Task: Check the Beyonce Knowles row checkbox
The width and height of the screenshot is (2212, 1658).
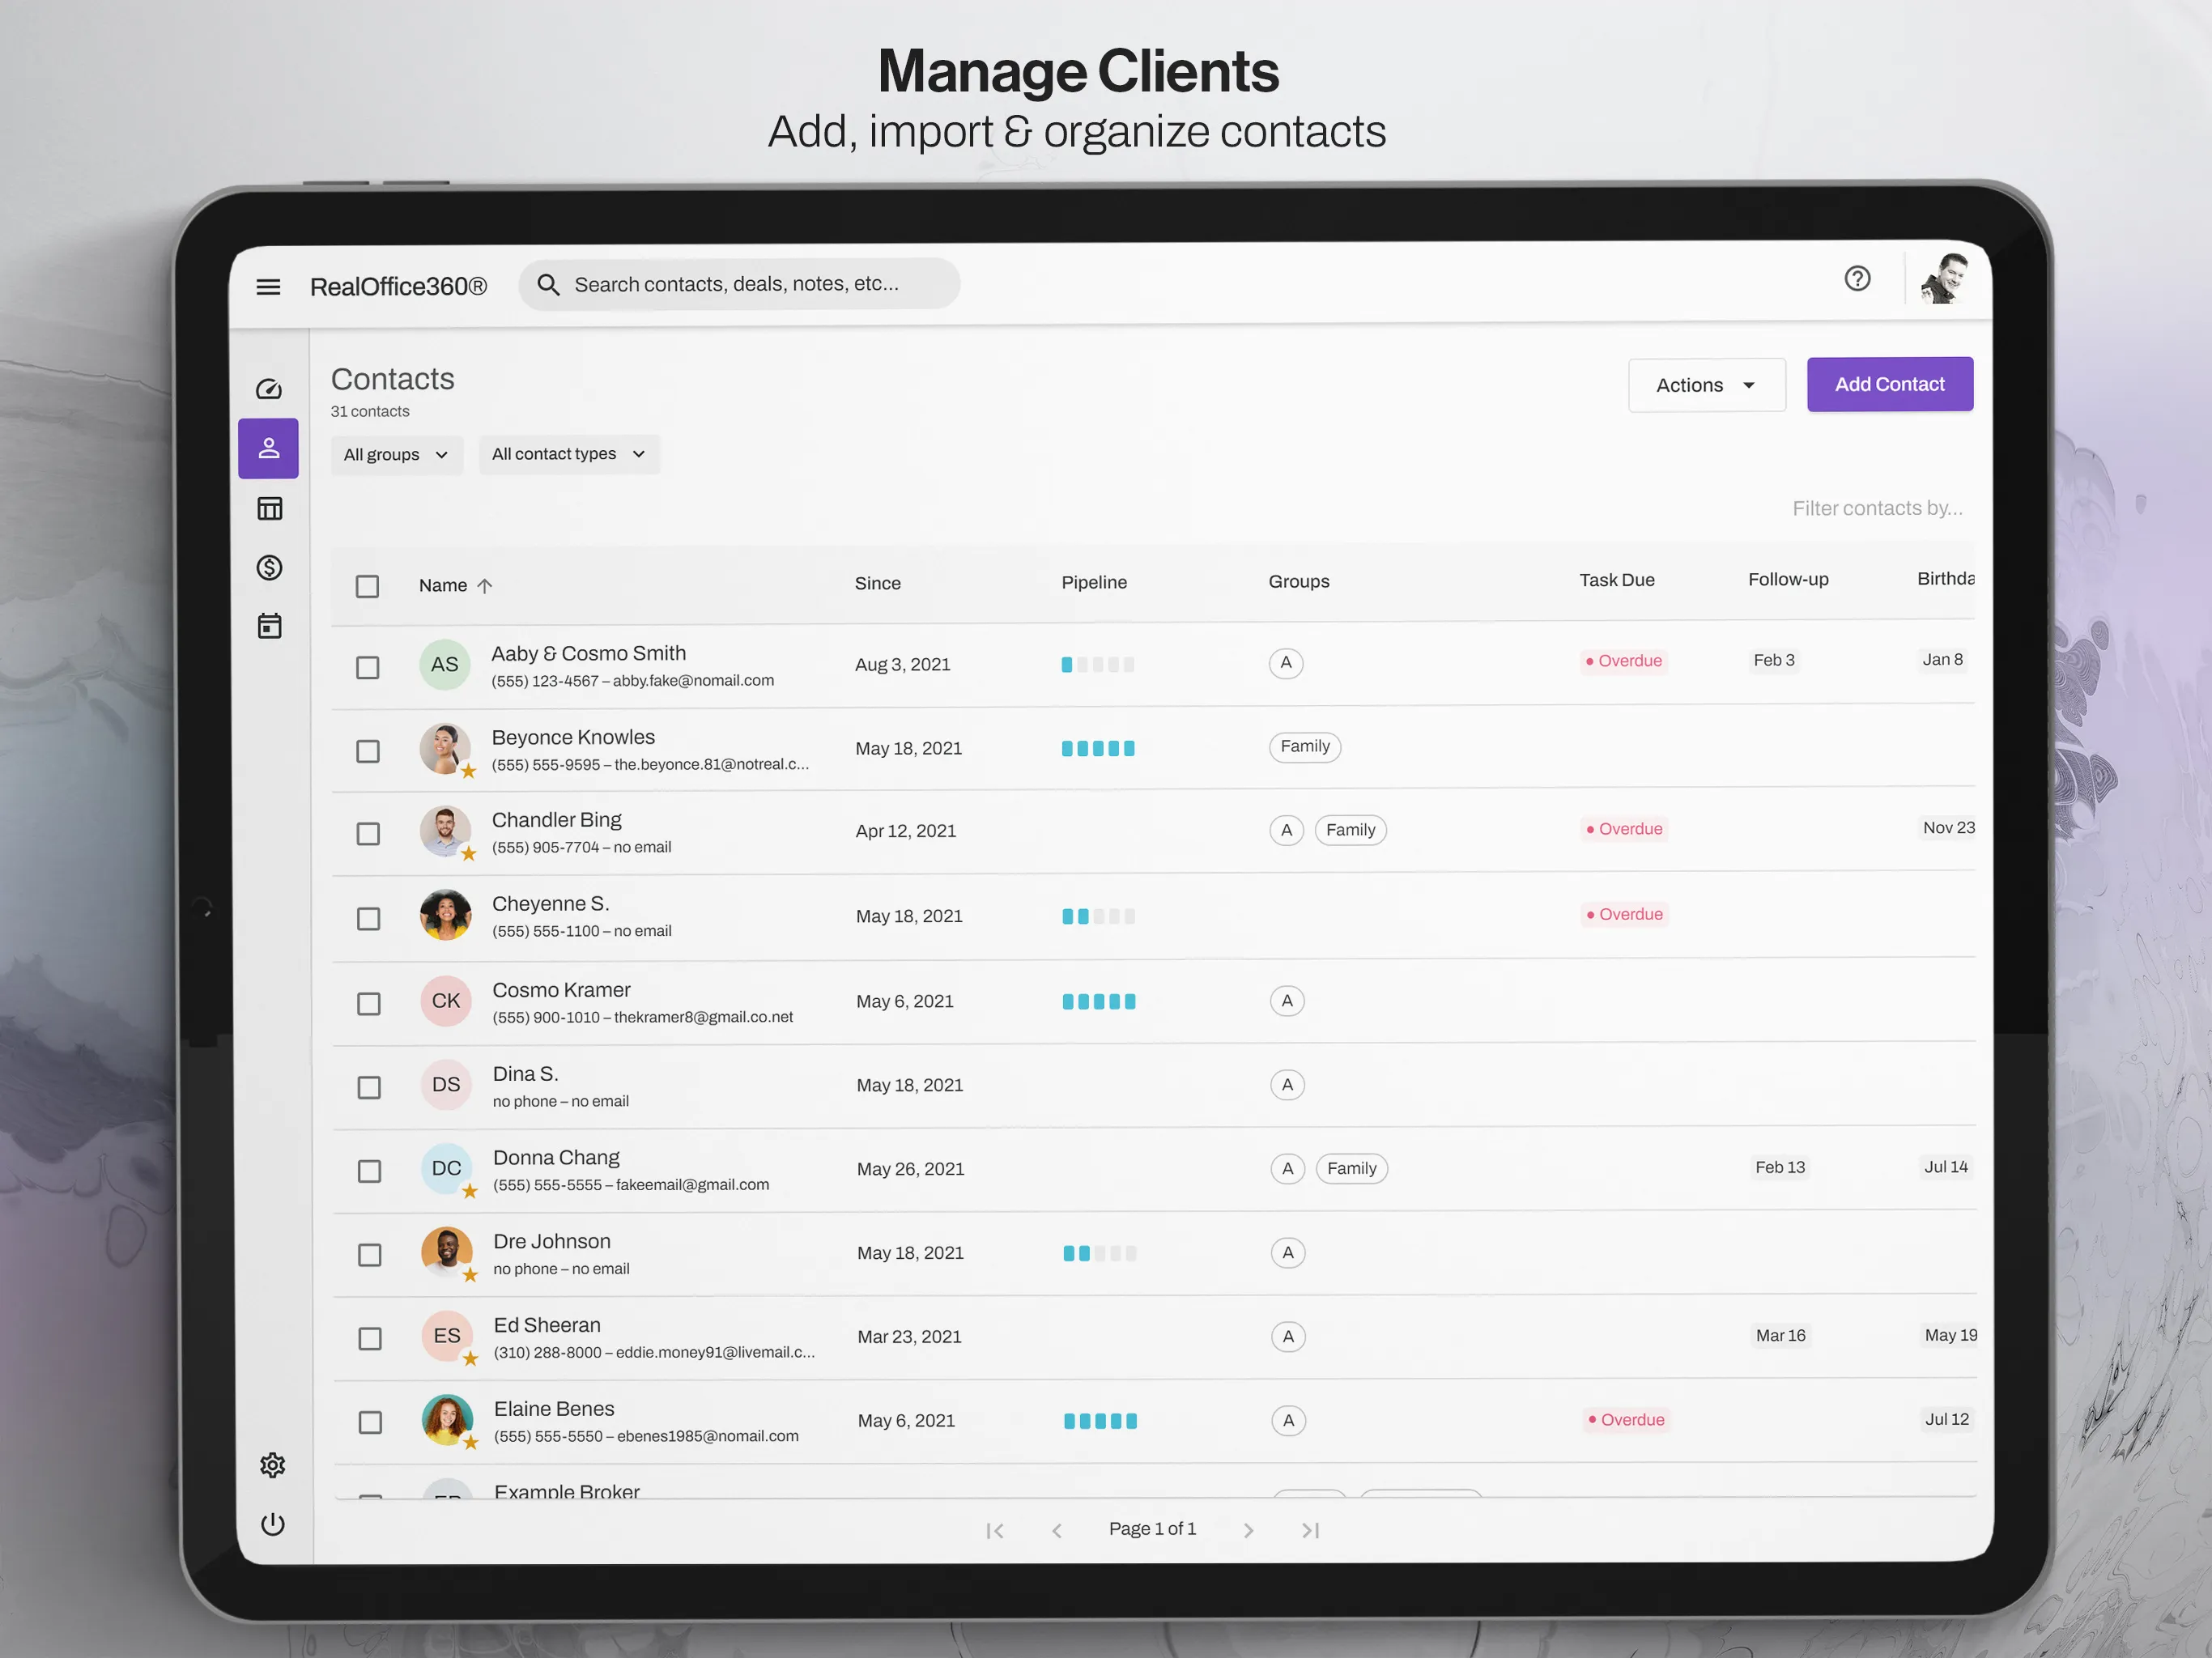Action: point(368,751)
